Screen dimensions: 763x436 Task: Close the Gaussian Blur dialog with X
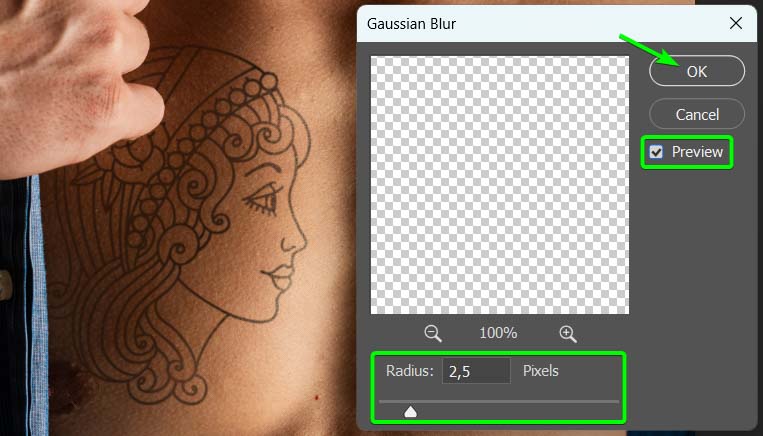pos(736,22)
